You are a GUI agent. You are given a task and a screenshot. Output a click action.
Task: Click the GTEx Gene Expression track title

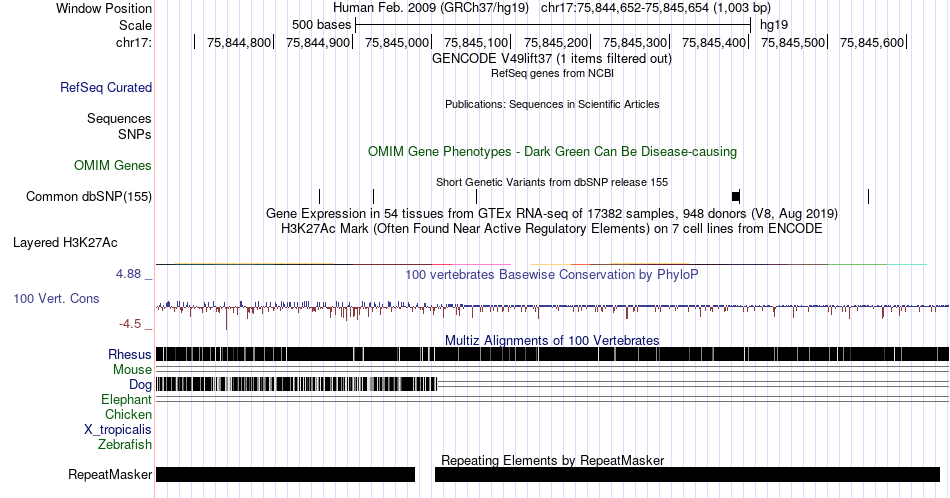552,213
